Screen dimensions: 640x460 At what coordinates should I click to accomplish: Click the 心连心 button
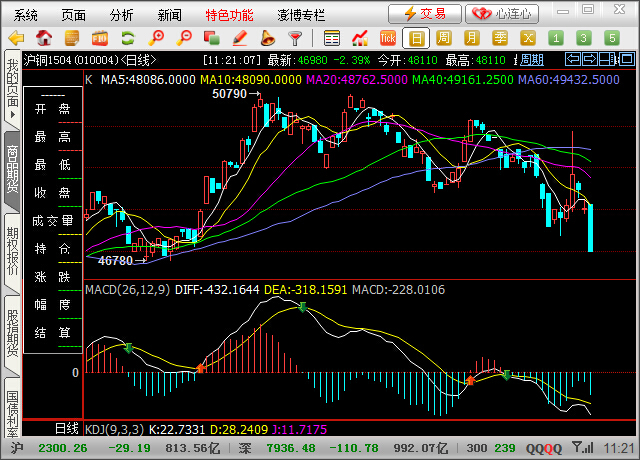click(x=503, y=13)
